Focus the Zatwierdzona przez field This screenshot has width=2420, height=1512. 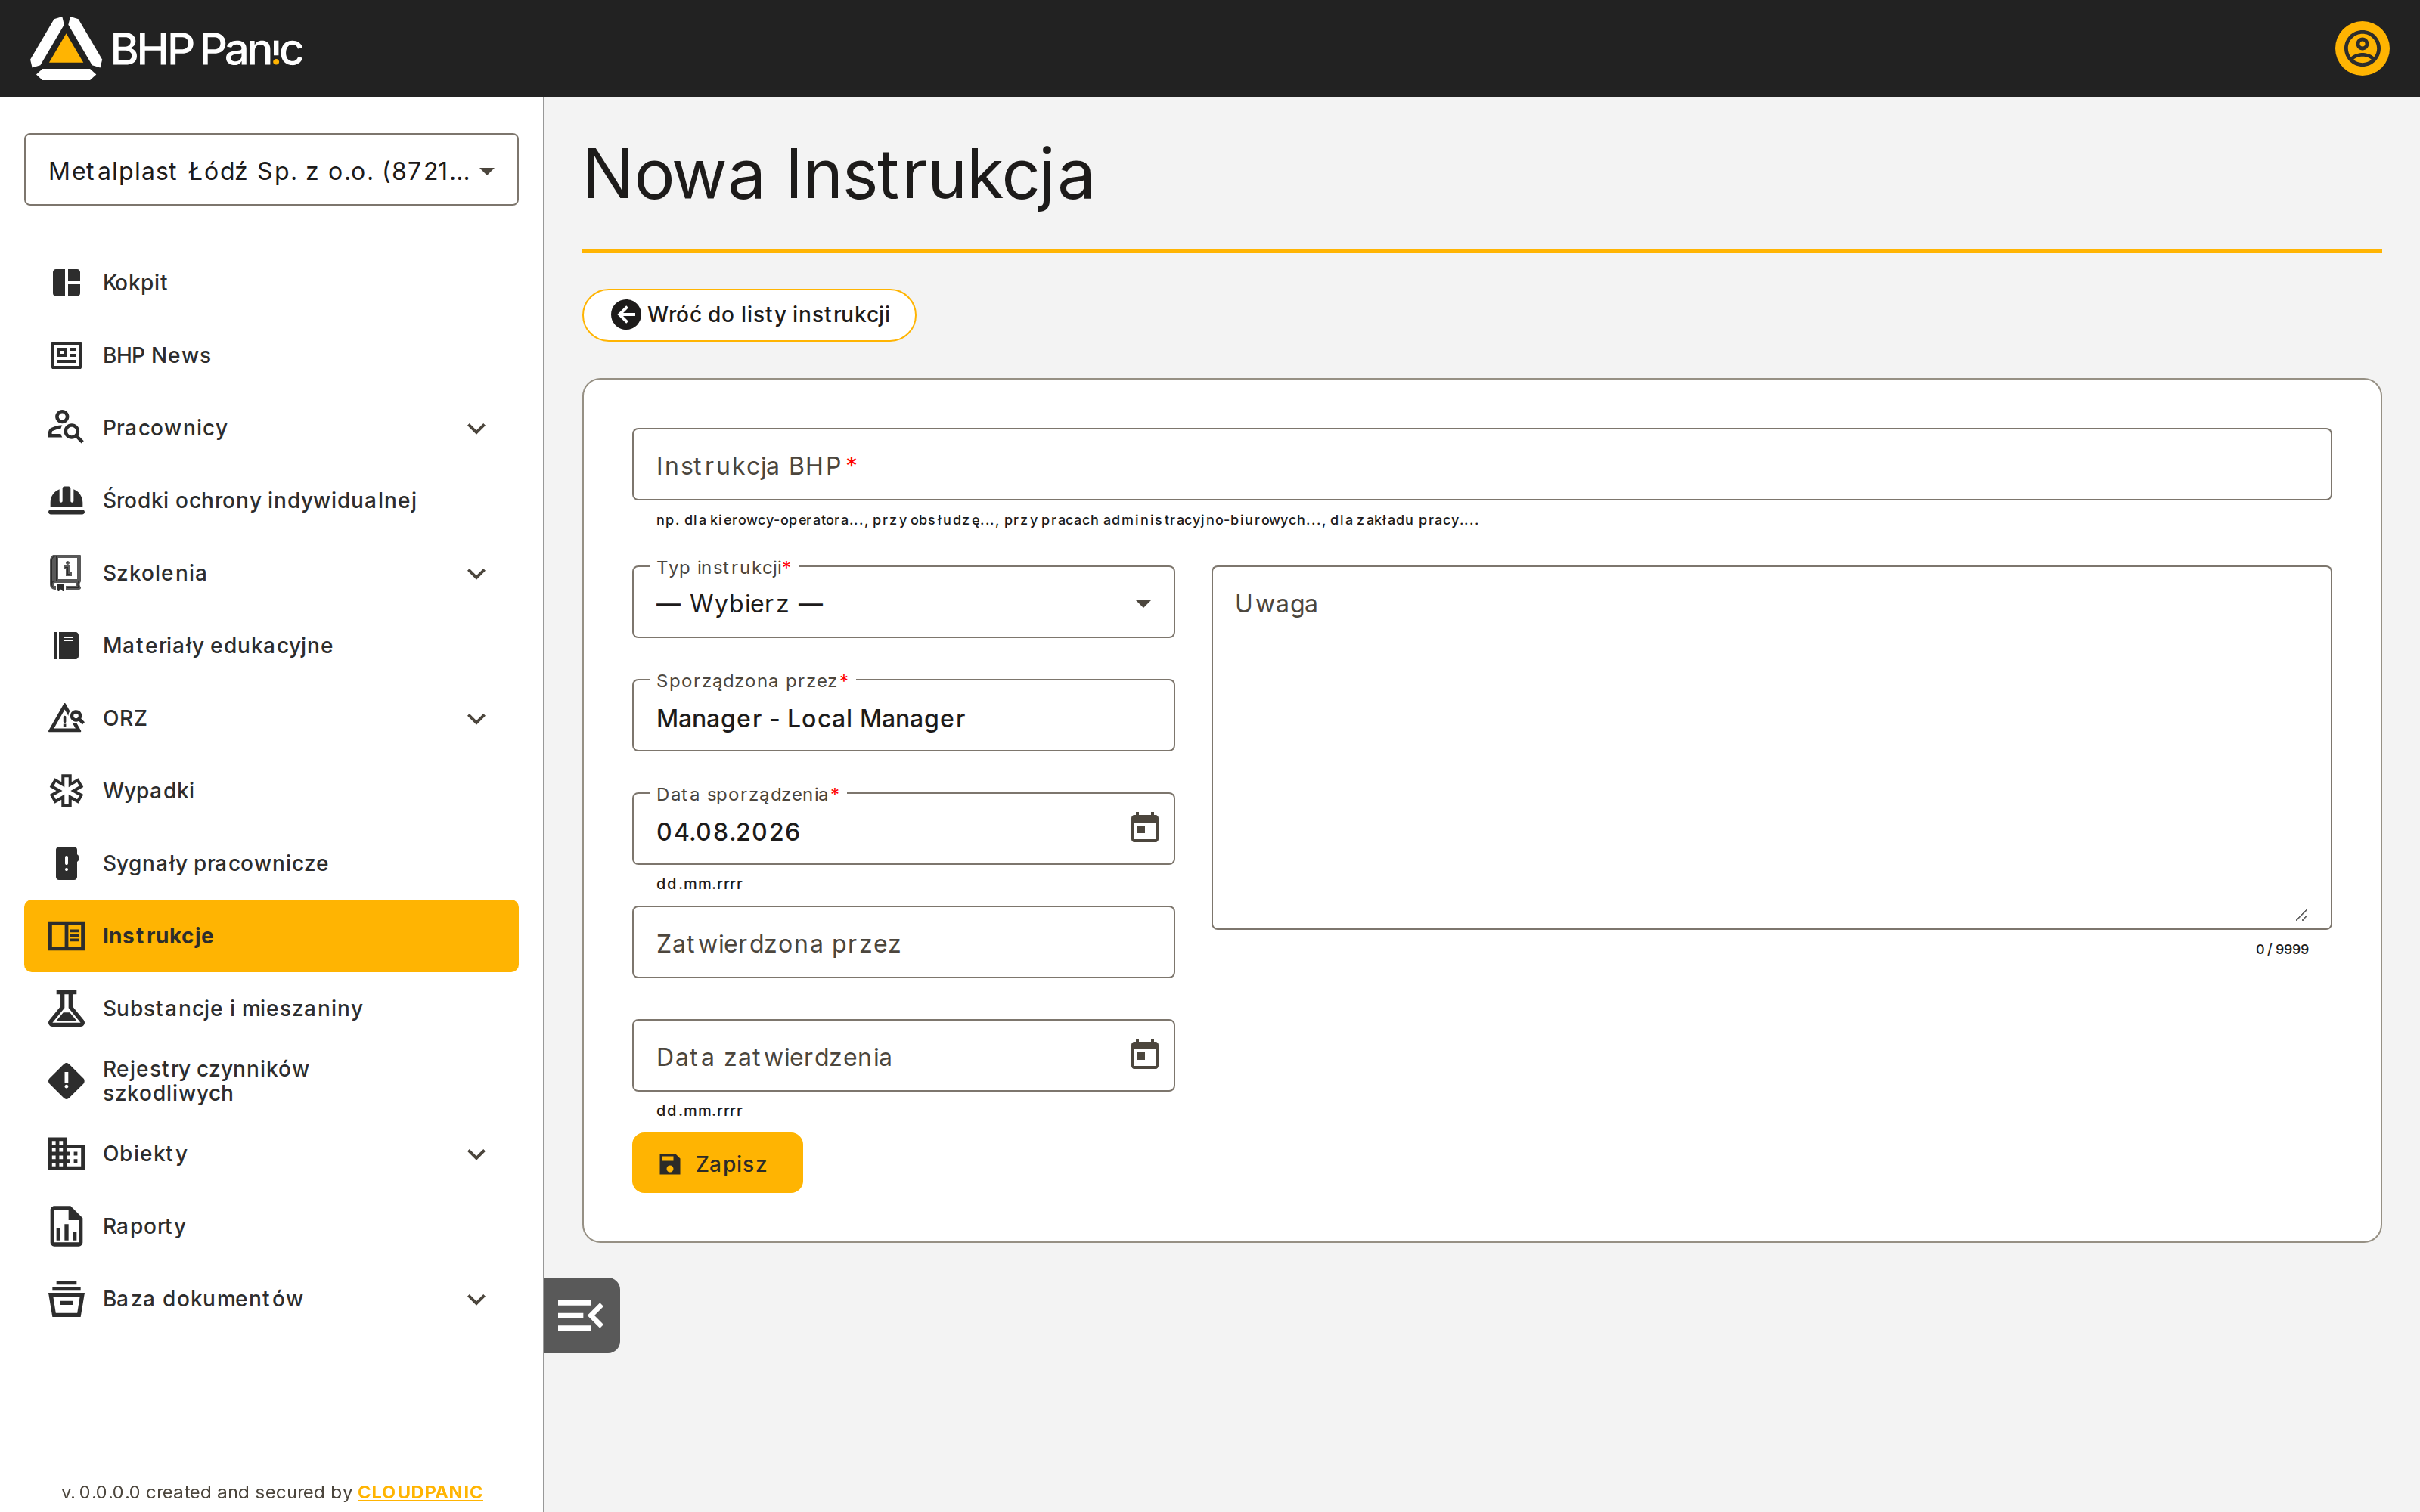point(903,942)
